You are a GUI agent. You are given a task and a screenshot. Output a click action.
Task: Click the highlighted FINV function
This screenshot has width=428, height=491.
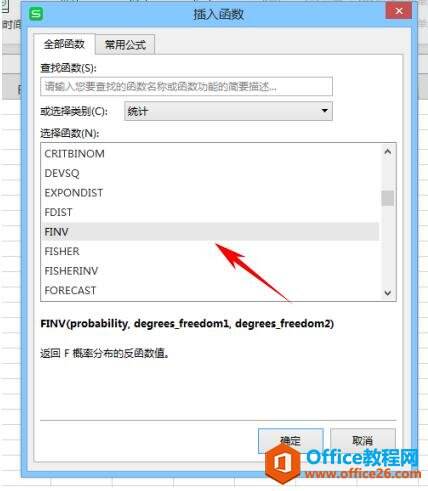click(210, 232)
